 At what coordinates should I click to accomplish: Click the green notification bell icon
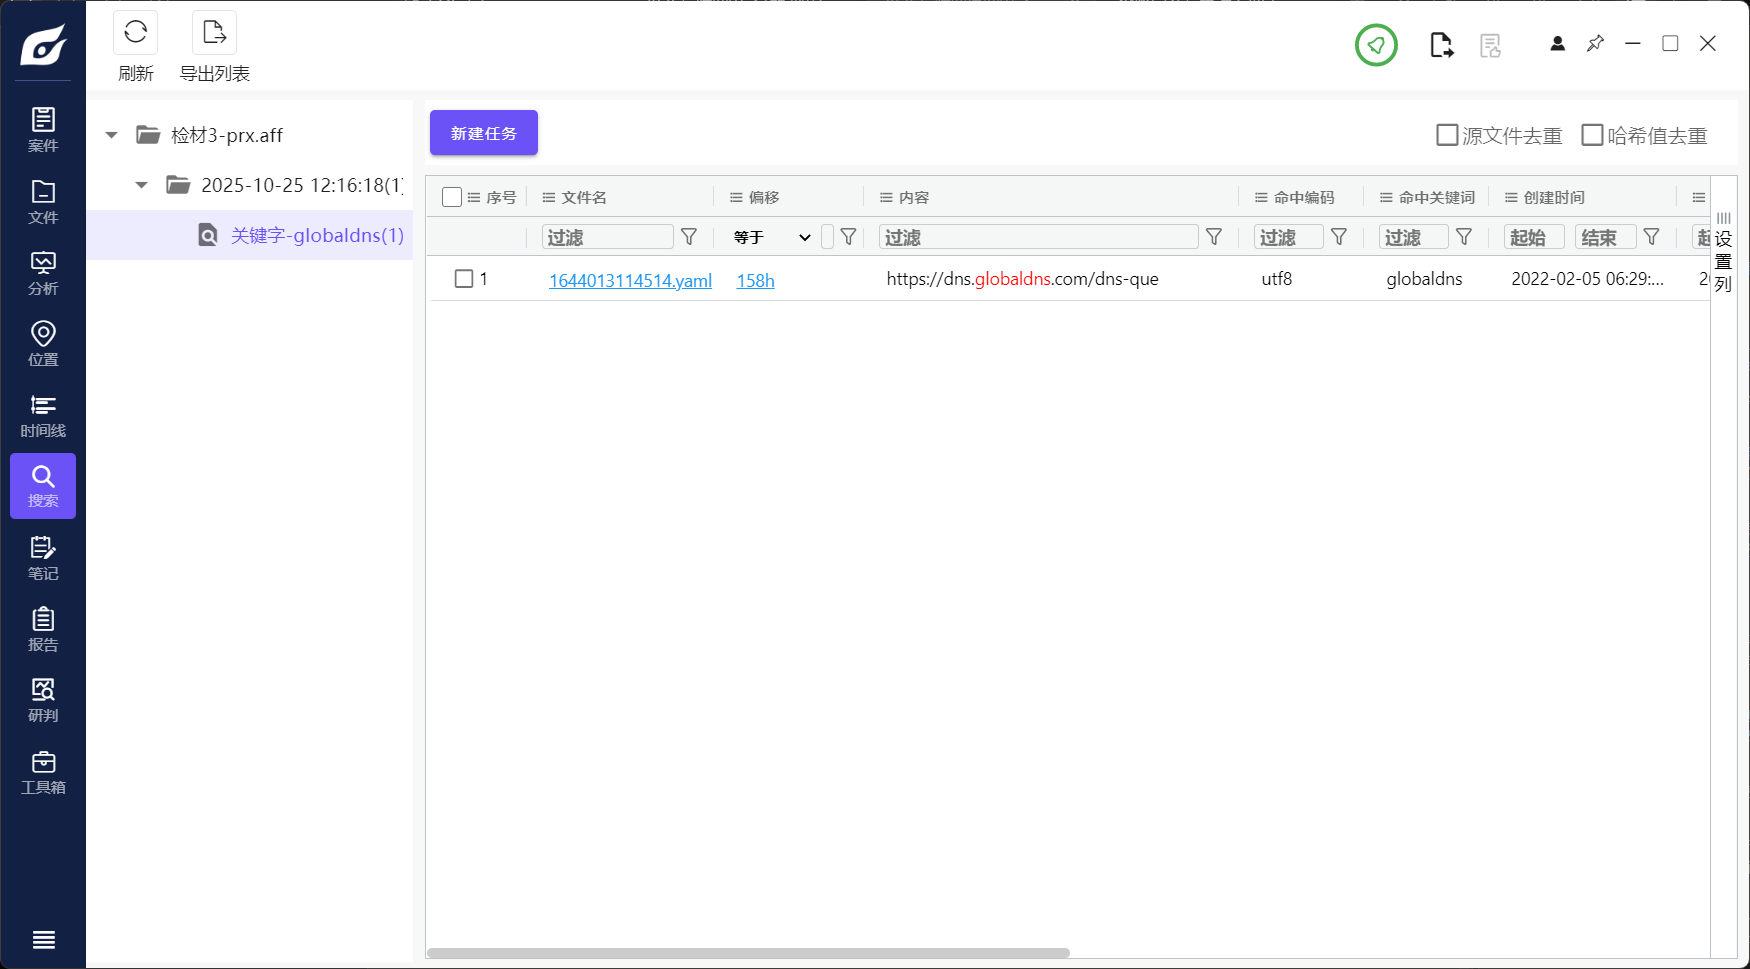coord(1375,45)
